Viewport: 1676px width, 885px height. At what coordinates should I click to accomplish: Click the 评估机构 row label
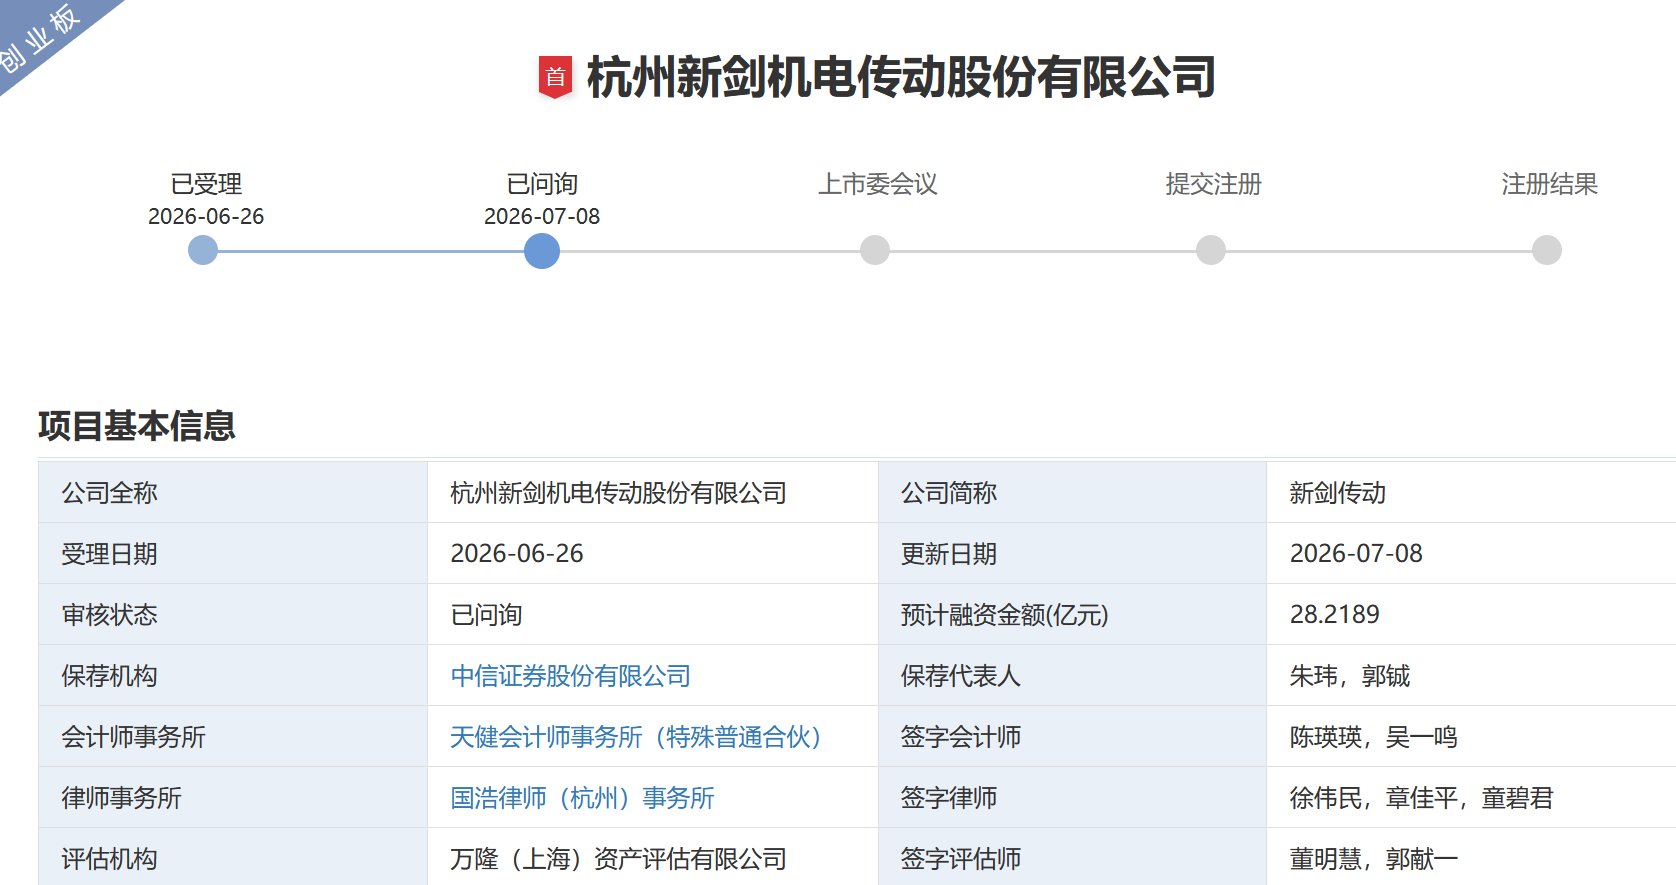tap(110, 859)
